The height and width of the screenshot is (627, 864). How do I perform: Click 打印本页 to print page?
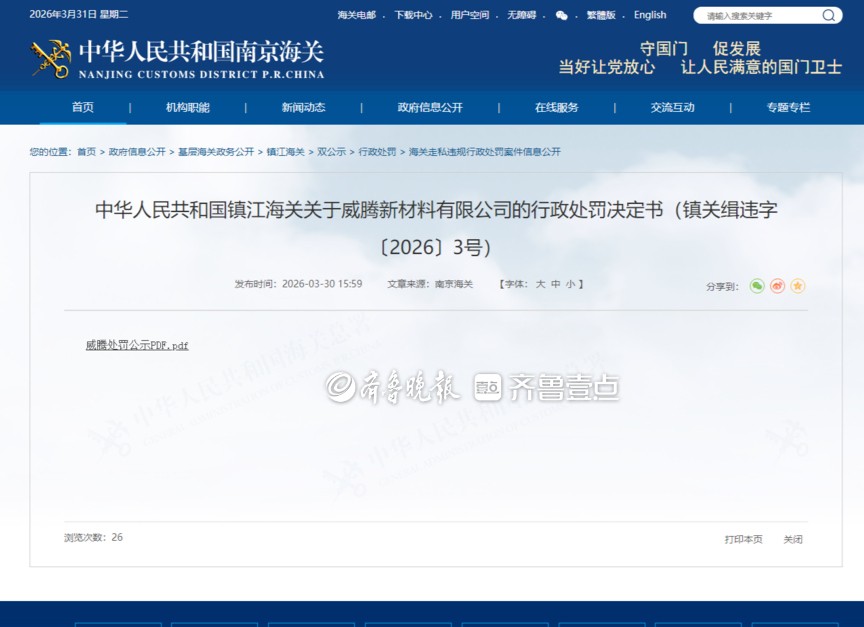(743, 539)
